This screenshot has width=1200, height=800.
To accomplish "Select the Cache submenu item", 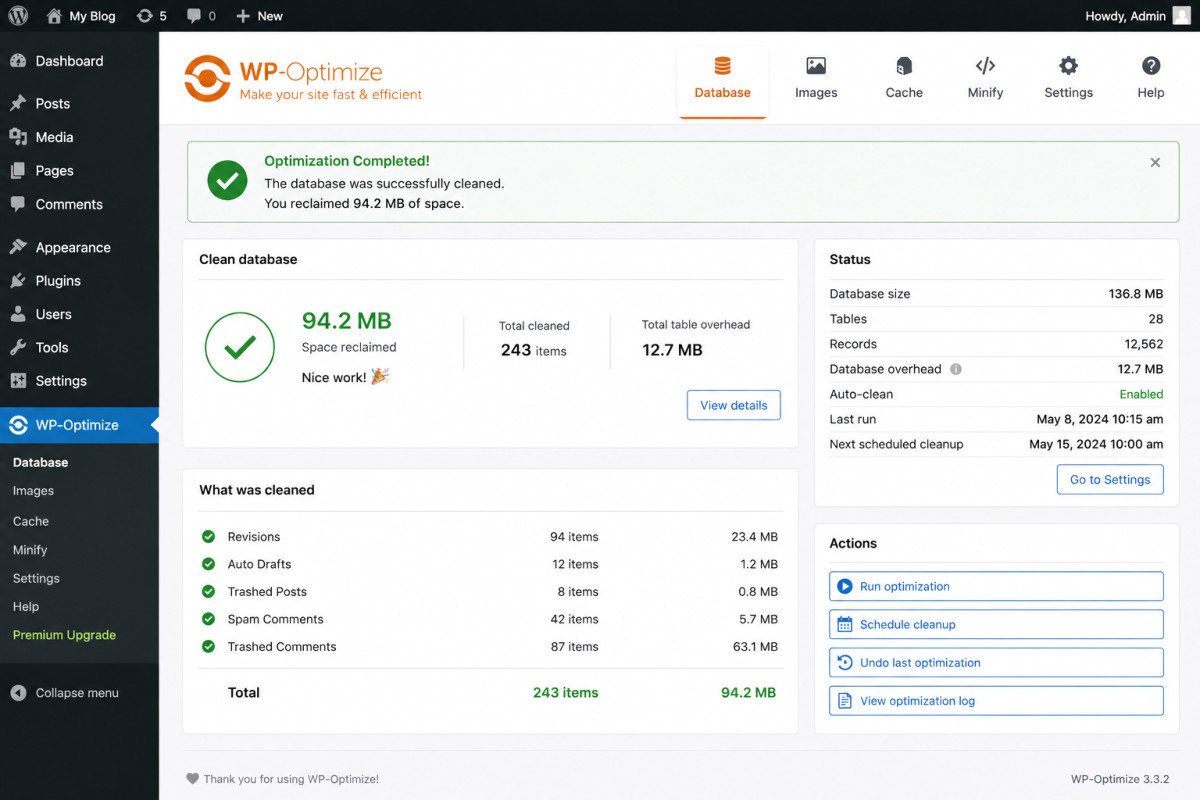I will point(31,521).
